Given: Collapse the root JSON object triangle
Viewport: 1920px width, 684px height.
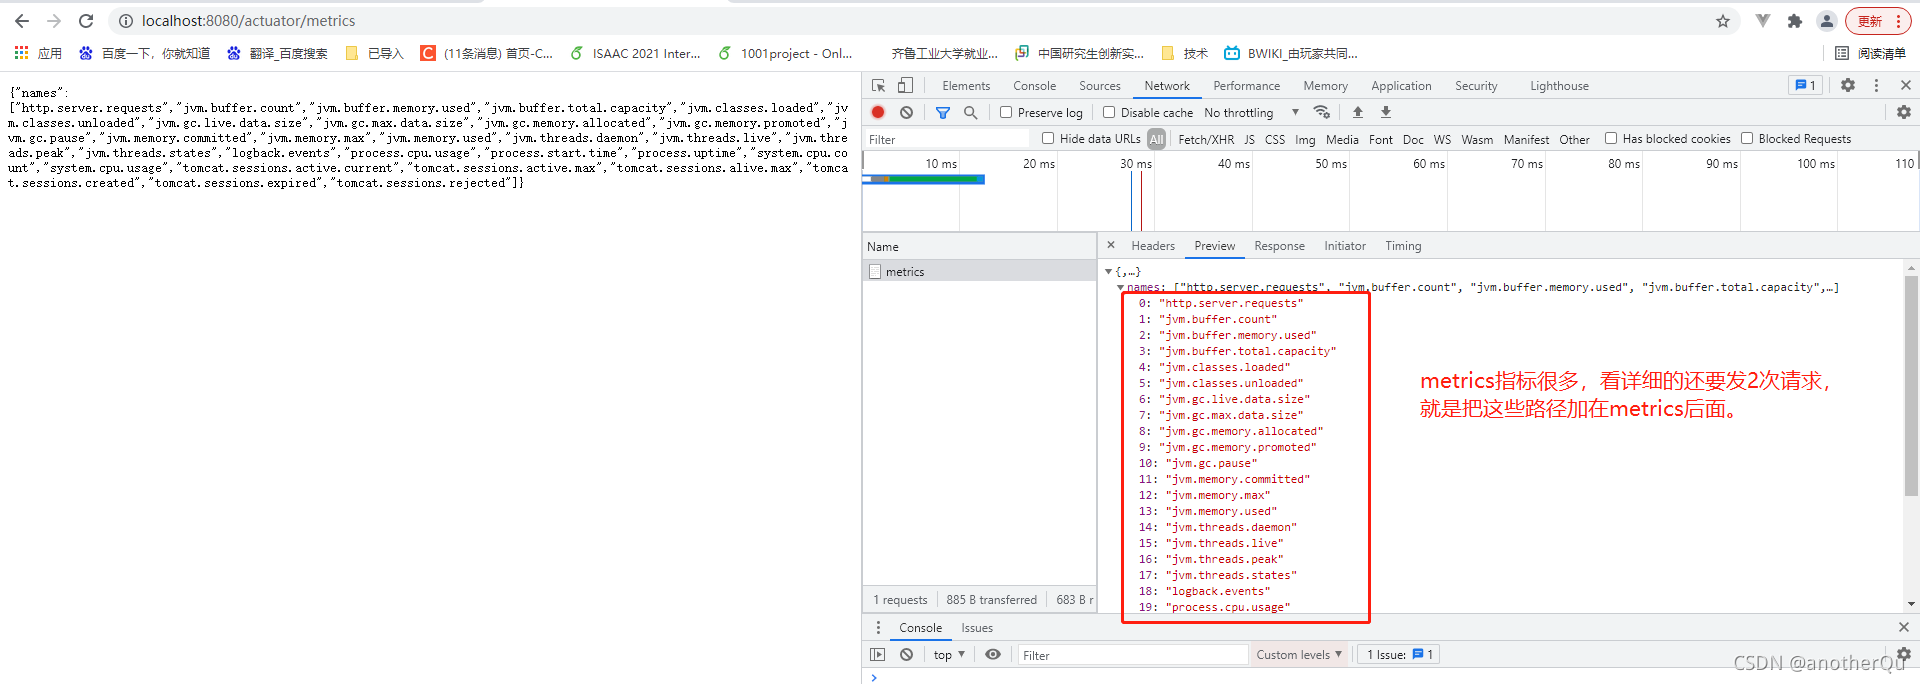Looking at the screenshot, I should click(1108, 272).
